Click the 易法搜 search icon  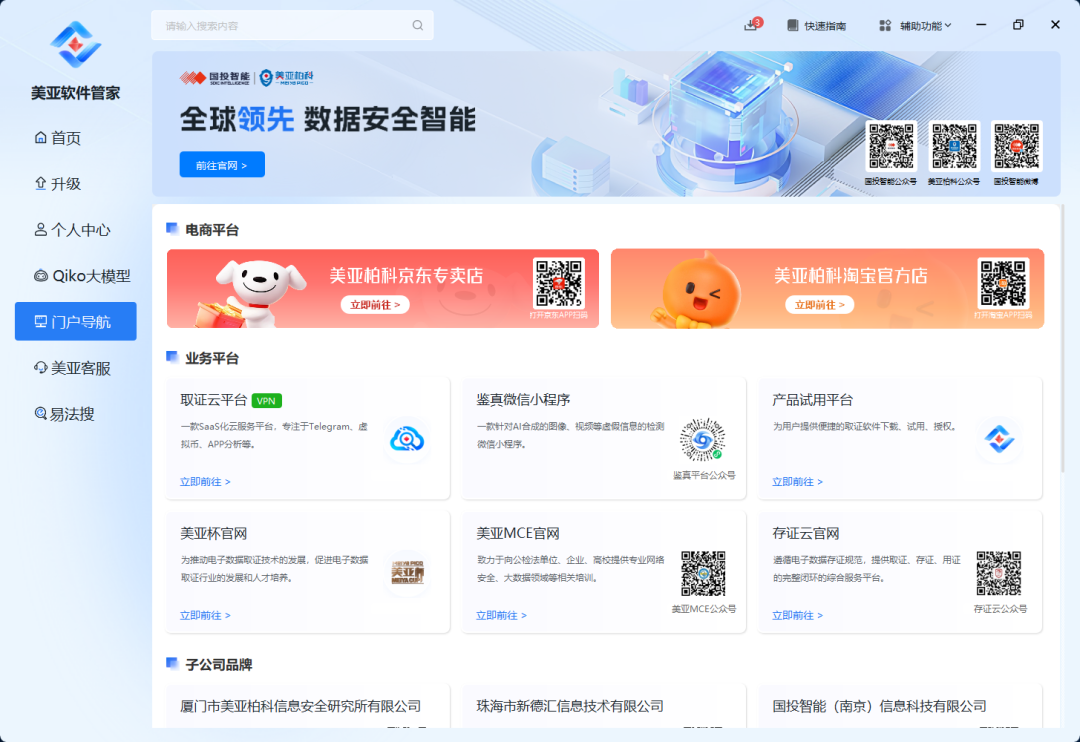(x=41, y=413)
